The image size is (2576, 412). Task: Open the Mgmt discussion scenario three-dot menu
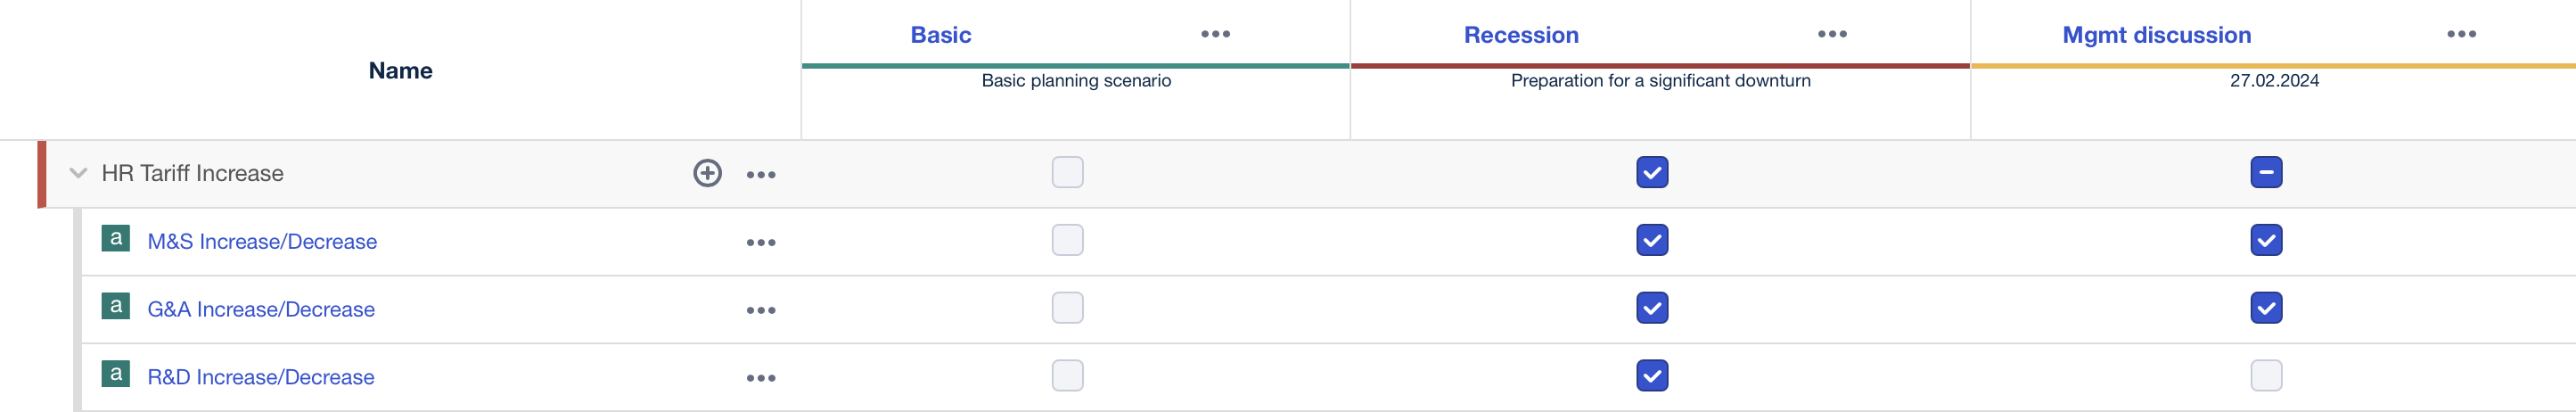click(x=2461, y=34)
